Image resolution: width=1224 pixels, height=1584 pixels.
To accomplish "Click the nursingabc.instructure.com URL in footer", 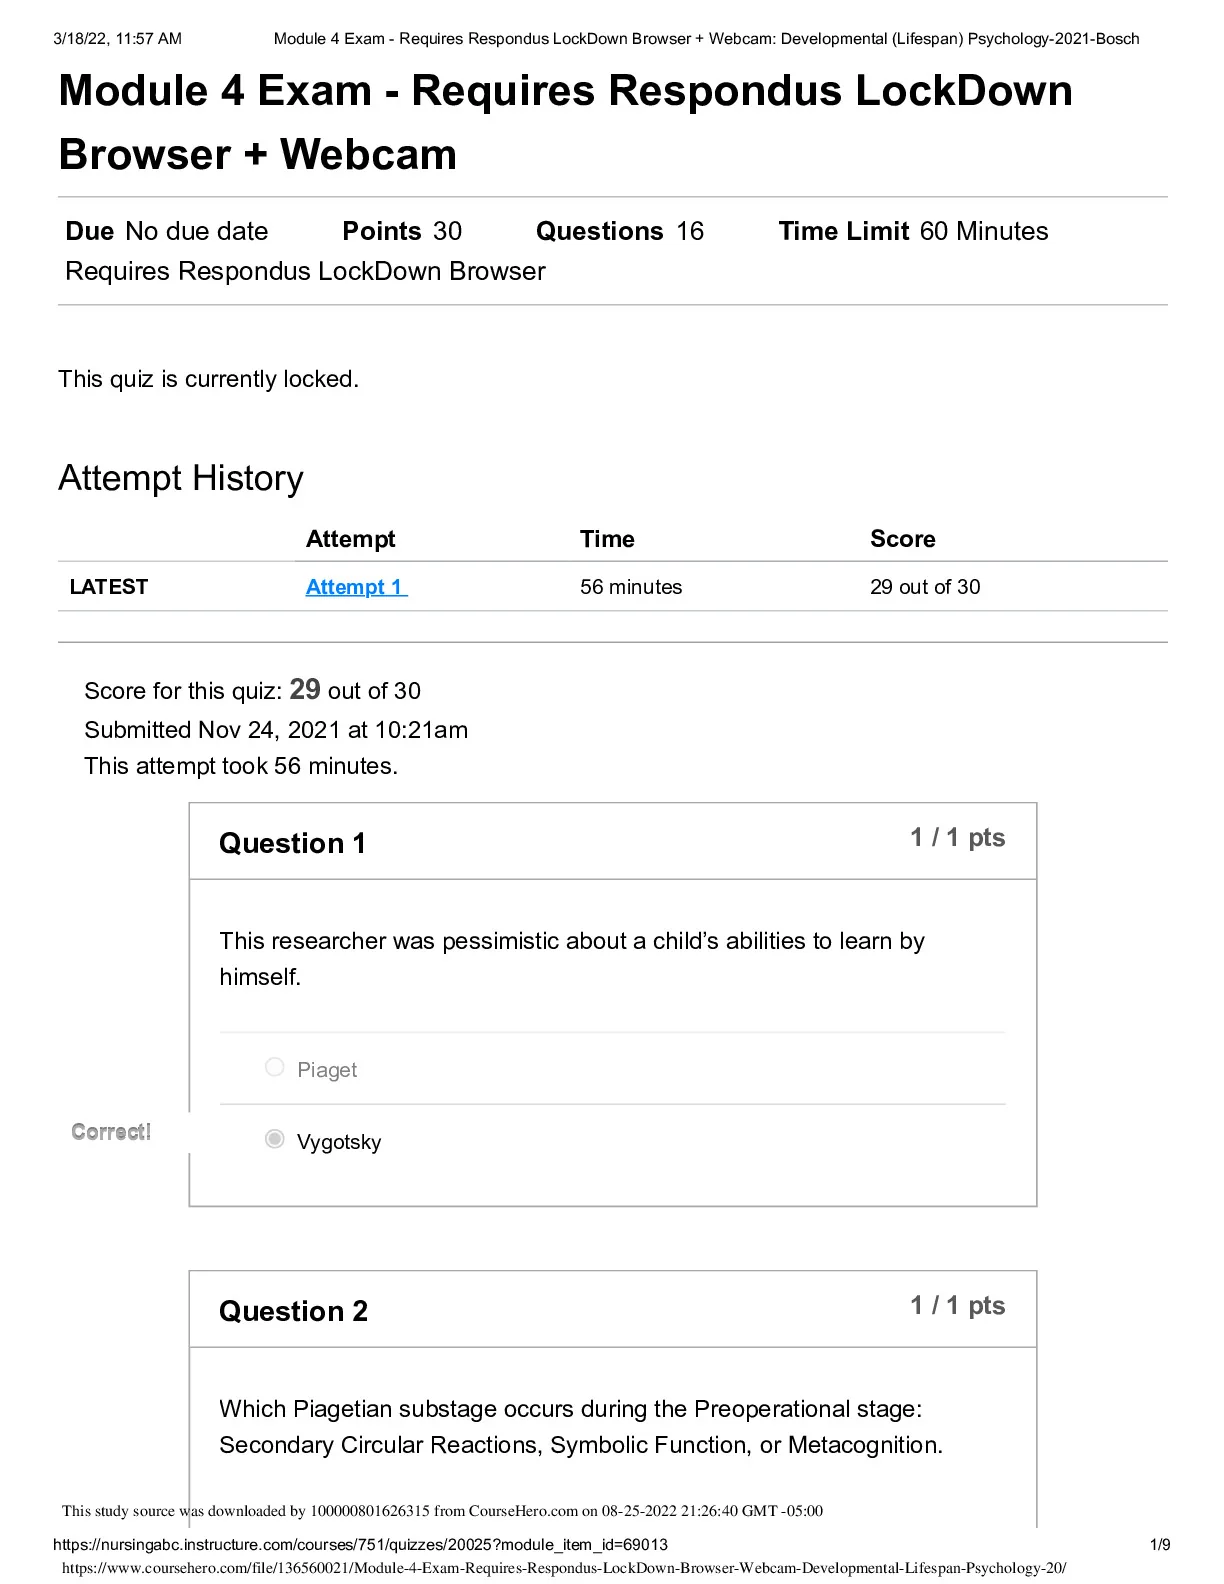I will 360,1545.
